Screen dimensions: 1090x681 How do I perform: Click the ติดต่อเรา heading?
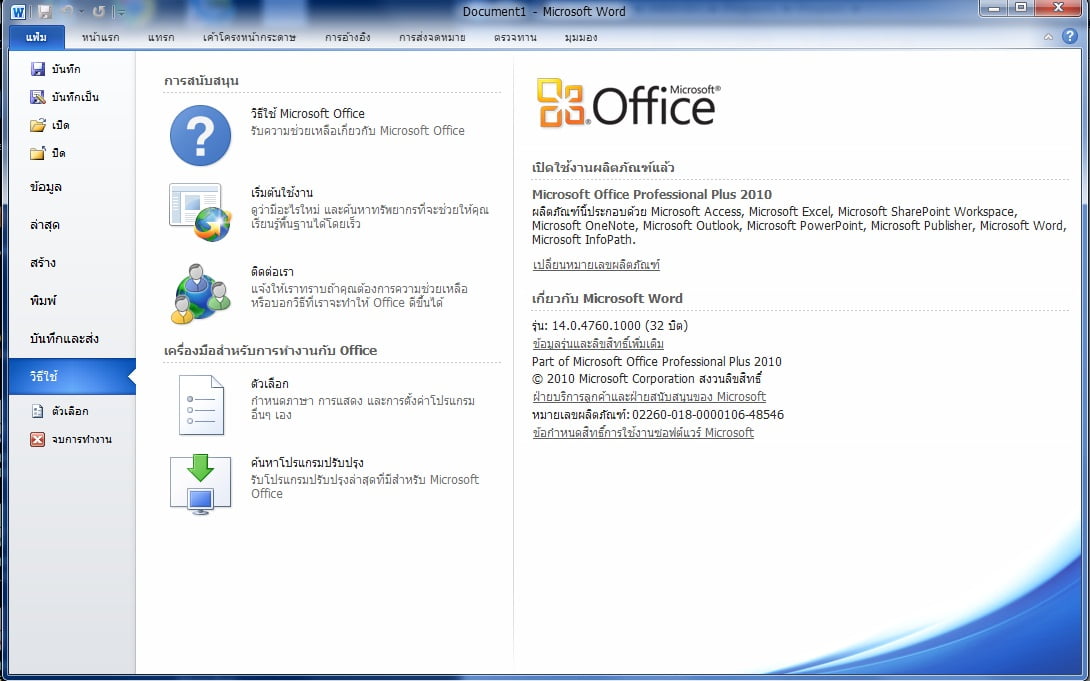click(270, 272)
